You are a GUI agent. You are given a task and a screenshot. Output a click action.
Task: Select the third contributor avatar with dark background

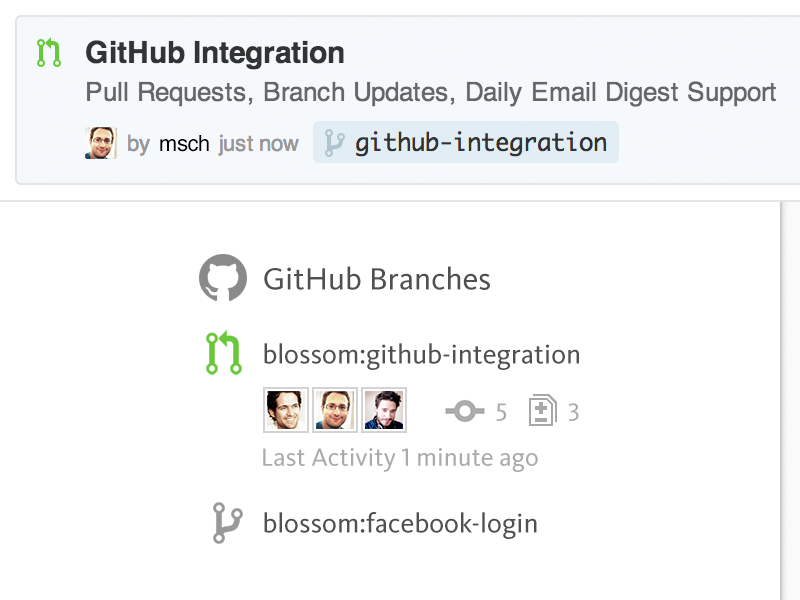point(384,410)
